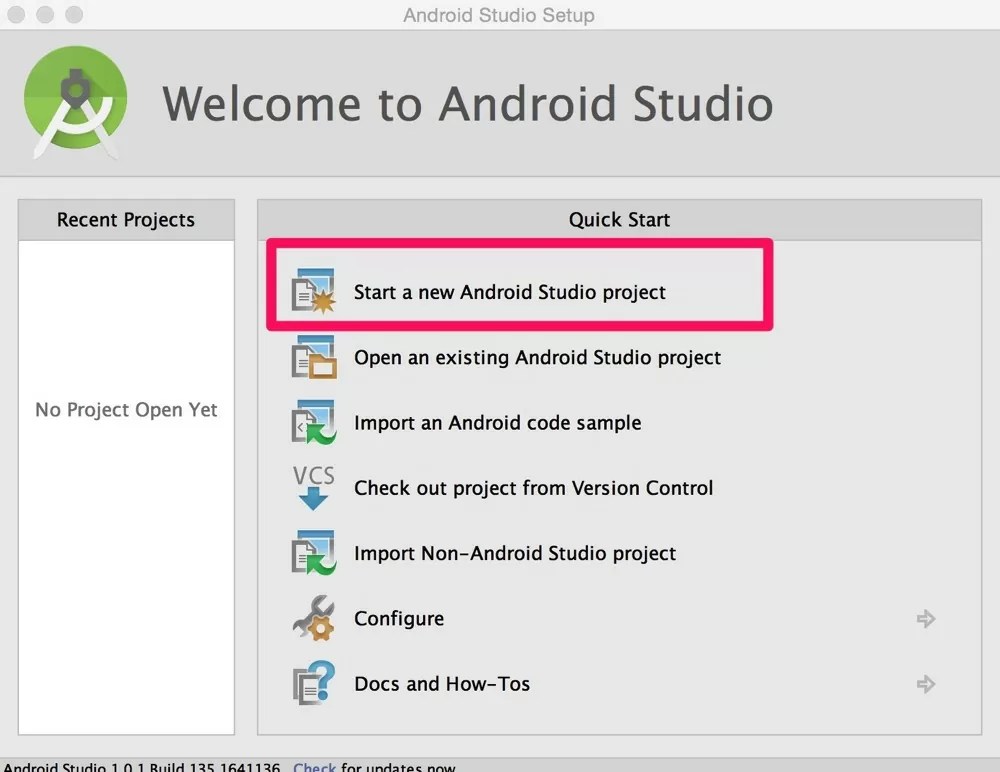Expand the Configure submenu arrow
1000x772 pixels.
point(925,618)
